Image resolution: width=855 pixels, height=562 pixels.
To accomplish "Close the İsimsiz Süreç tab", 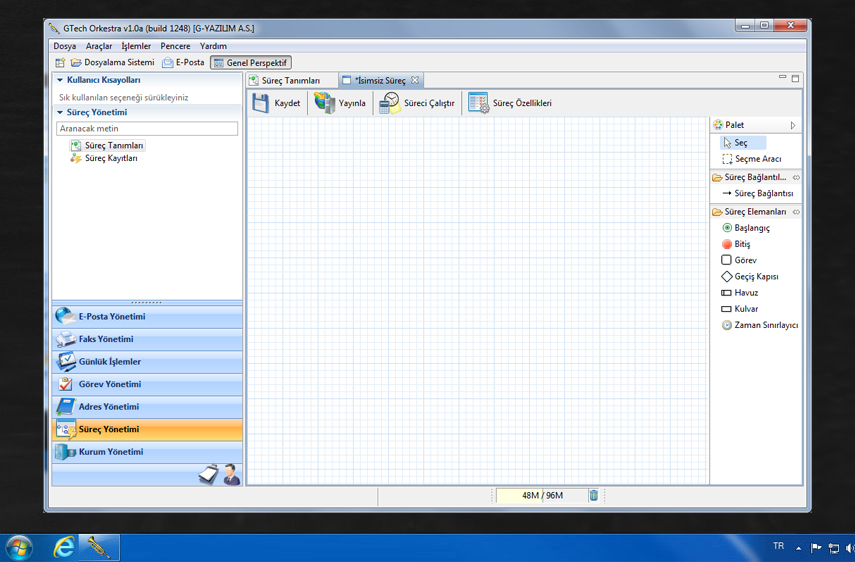I will click(415, 80).
